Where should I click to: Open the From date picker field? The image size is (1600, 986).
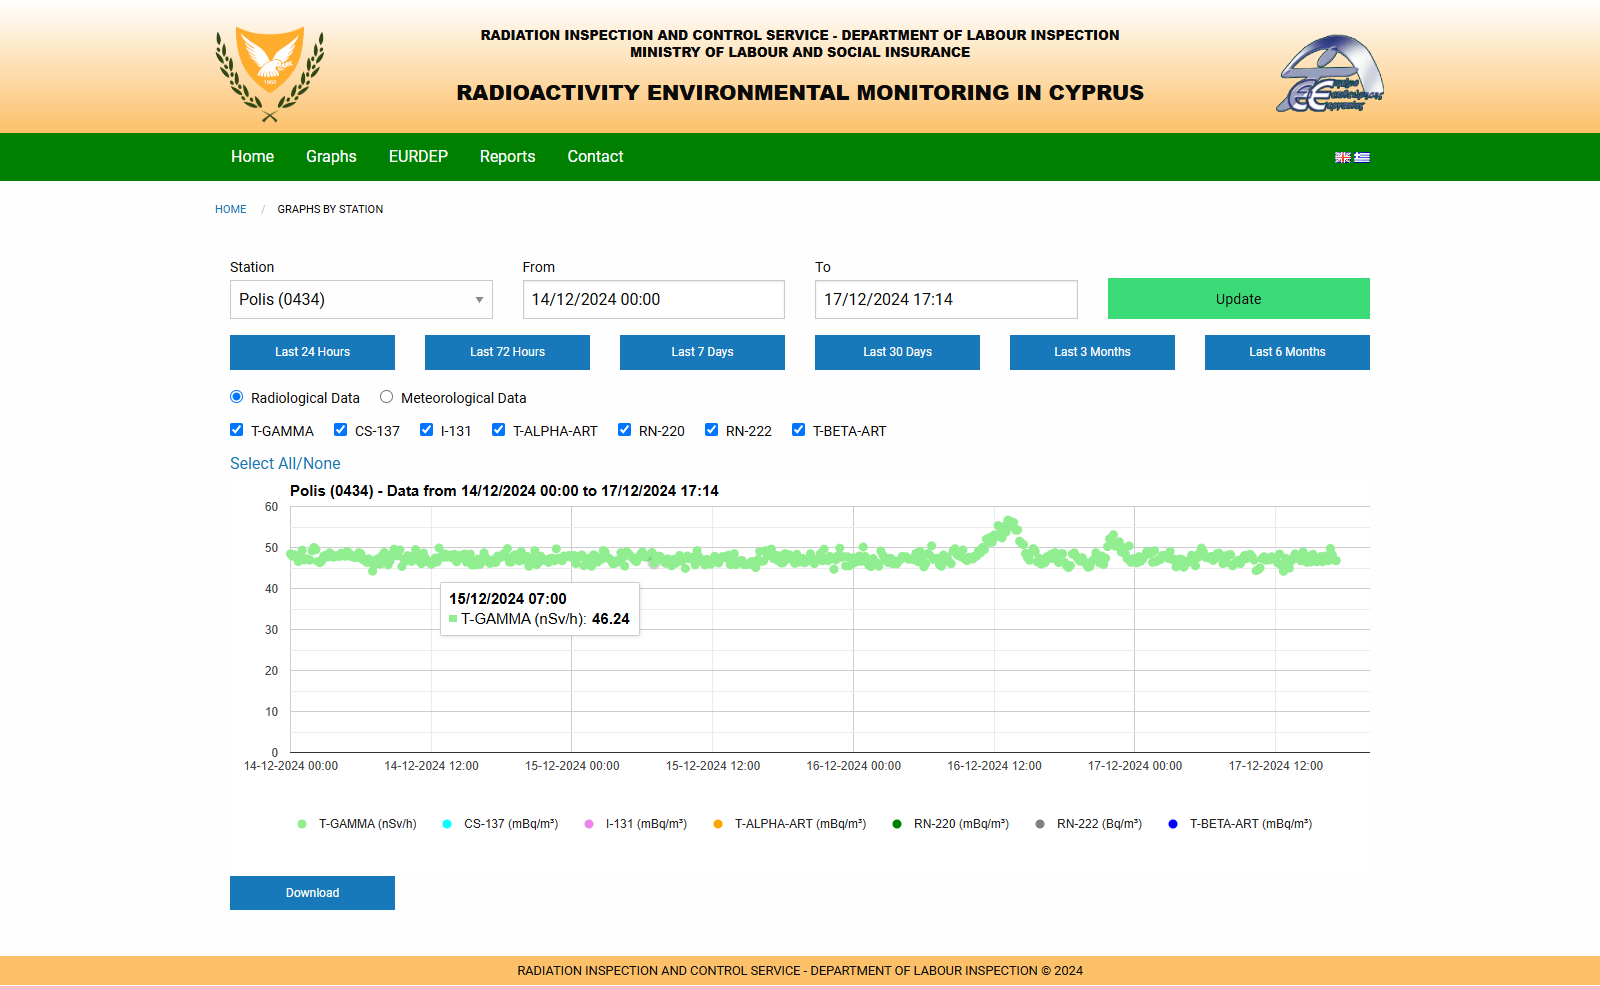coord(653,300)
